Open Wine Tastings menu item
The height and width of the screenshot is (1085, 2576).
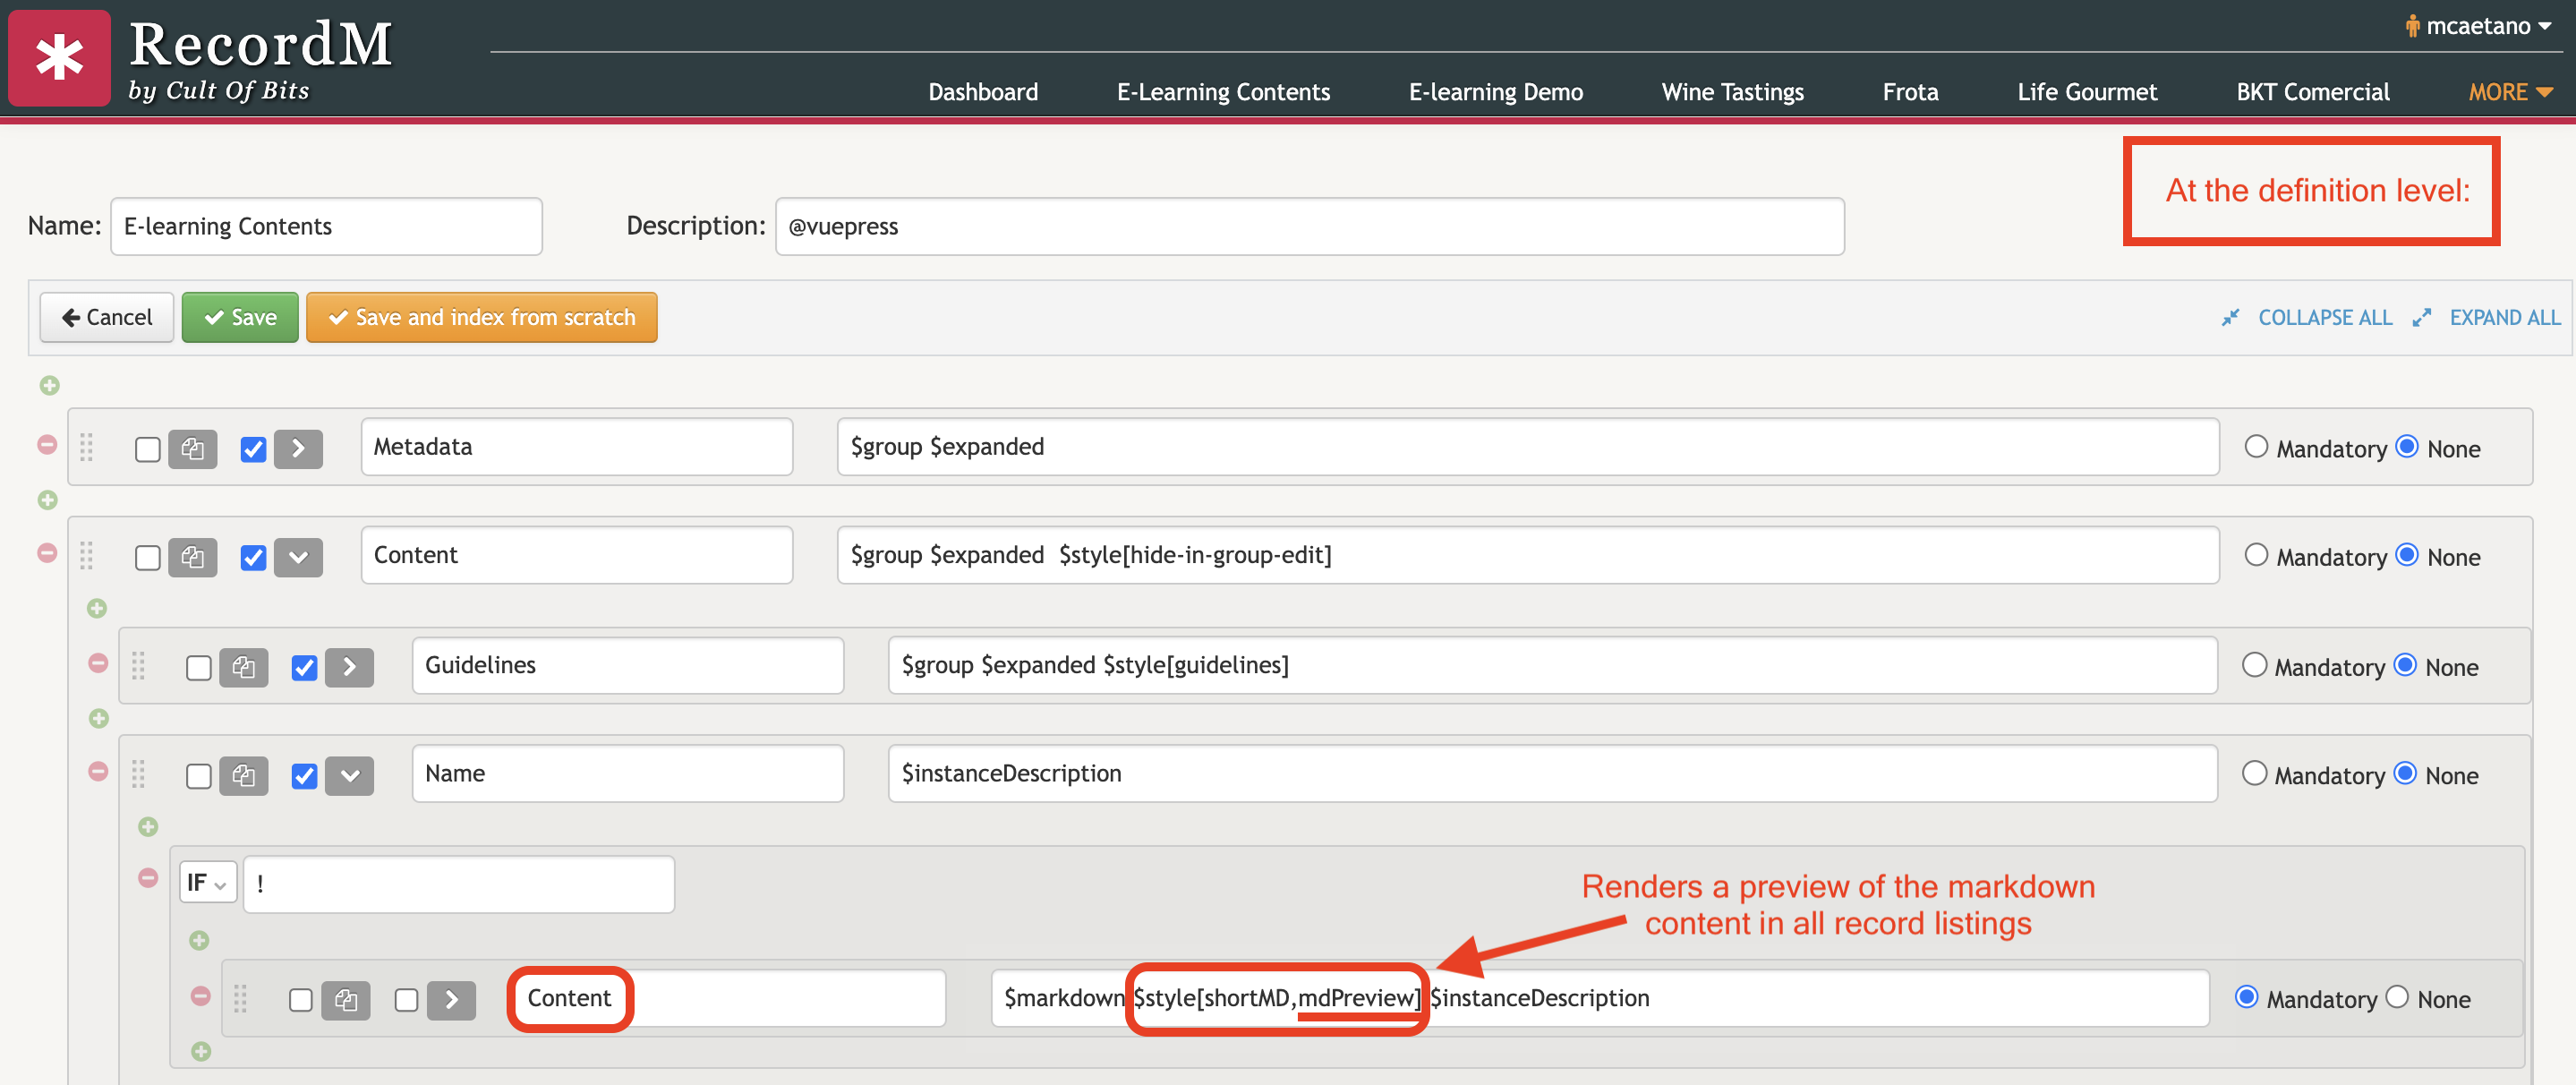pyautogui.click(x=1732, y=92)
